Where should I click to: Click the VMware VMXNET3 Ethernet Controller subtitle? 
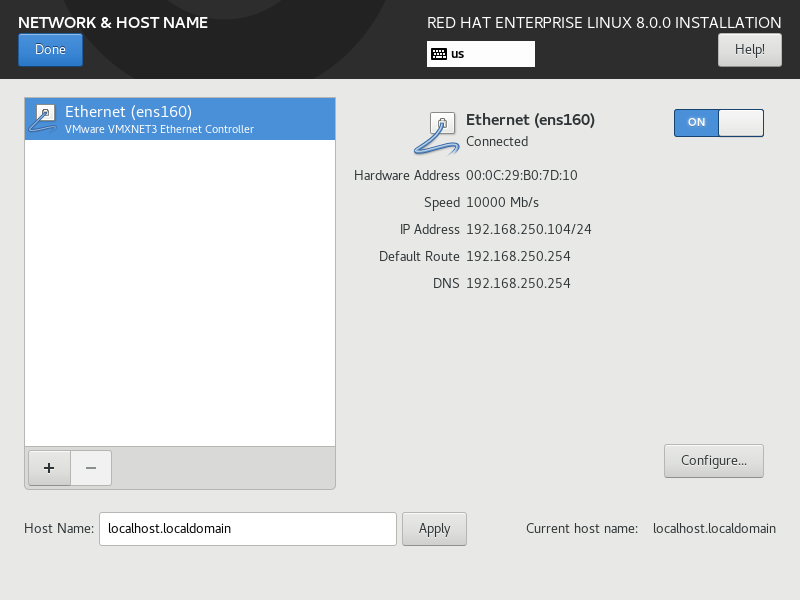click(159, 130)
